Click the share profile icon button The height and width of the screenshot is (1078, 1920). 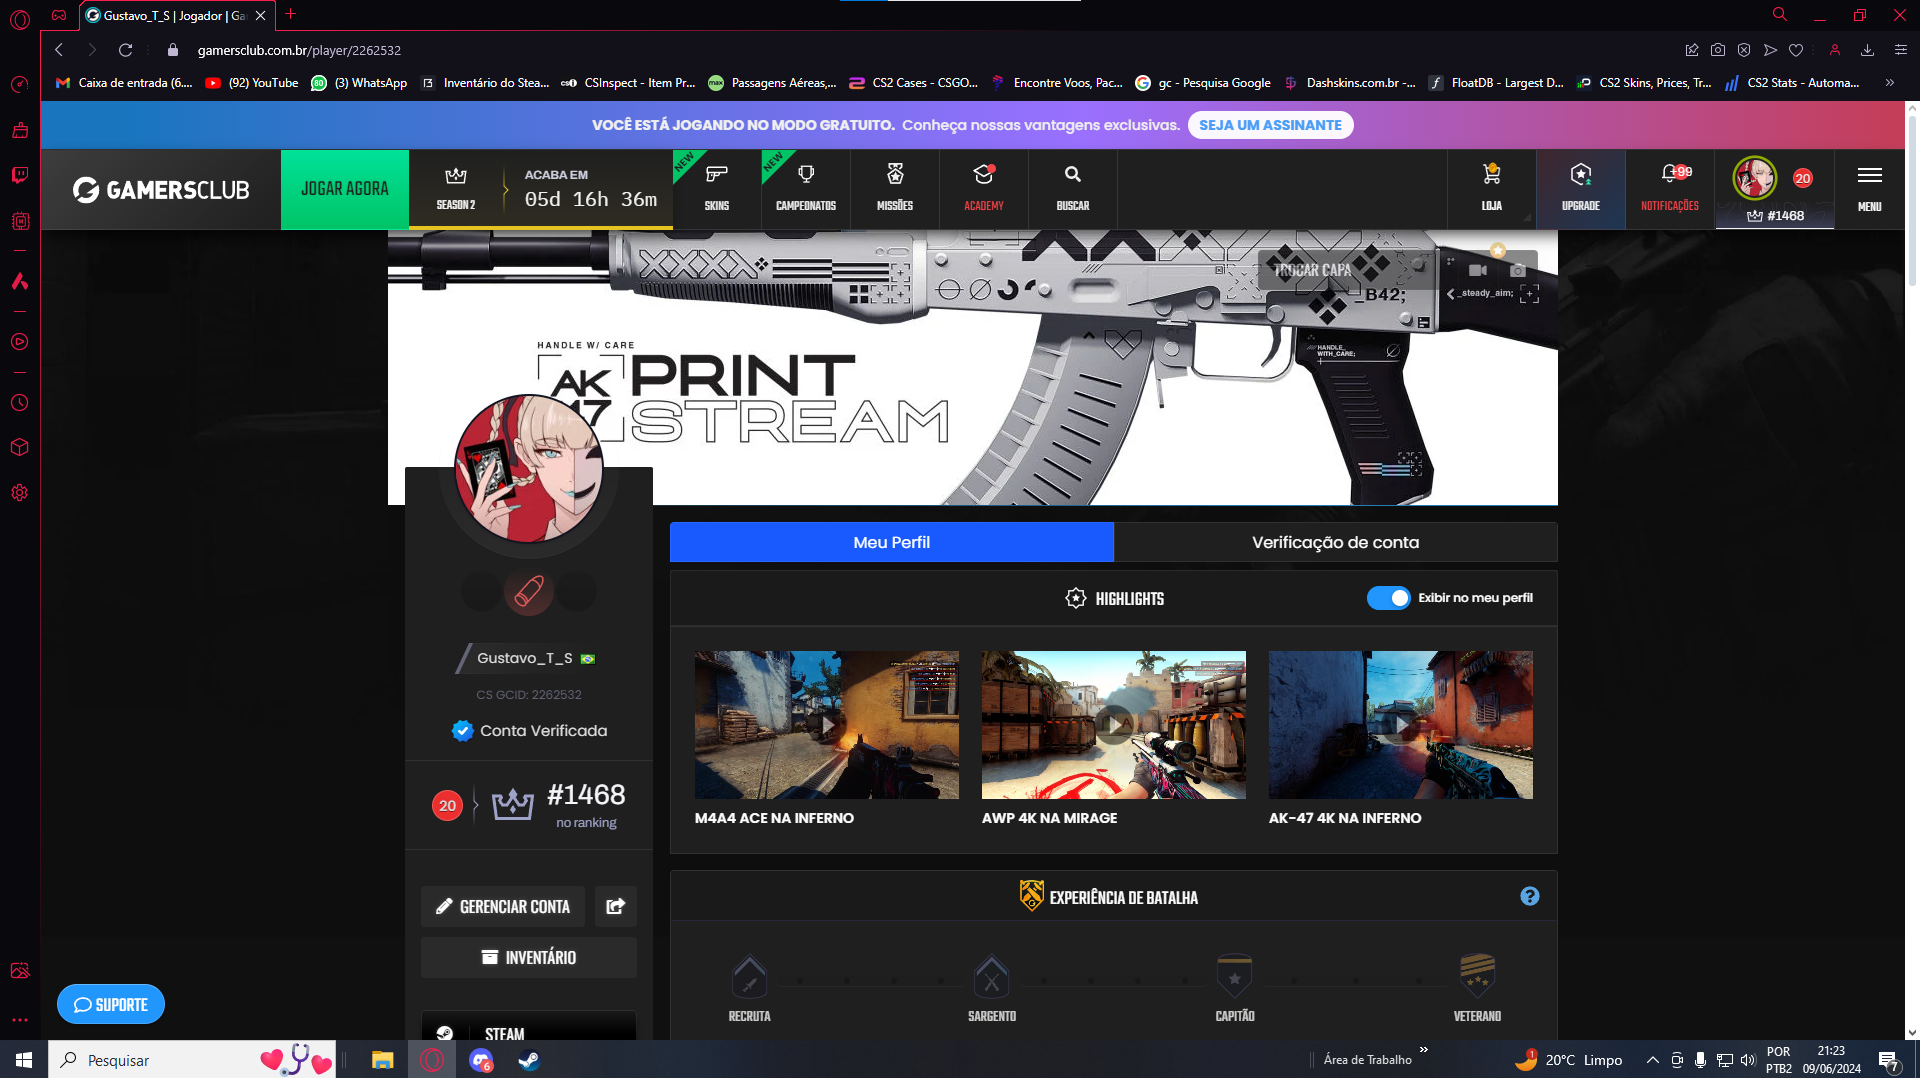click(616, 906)
